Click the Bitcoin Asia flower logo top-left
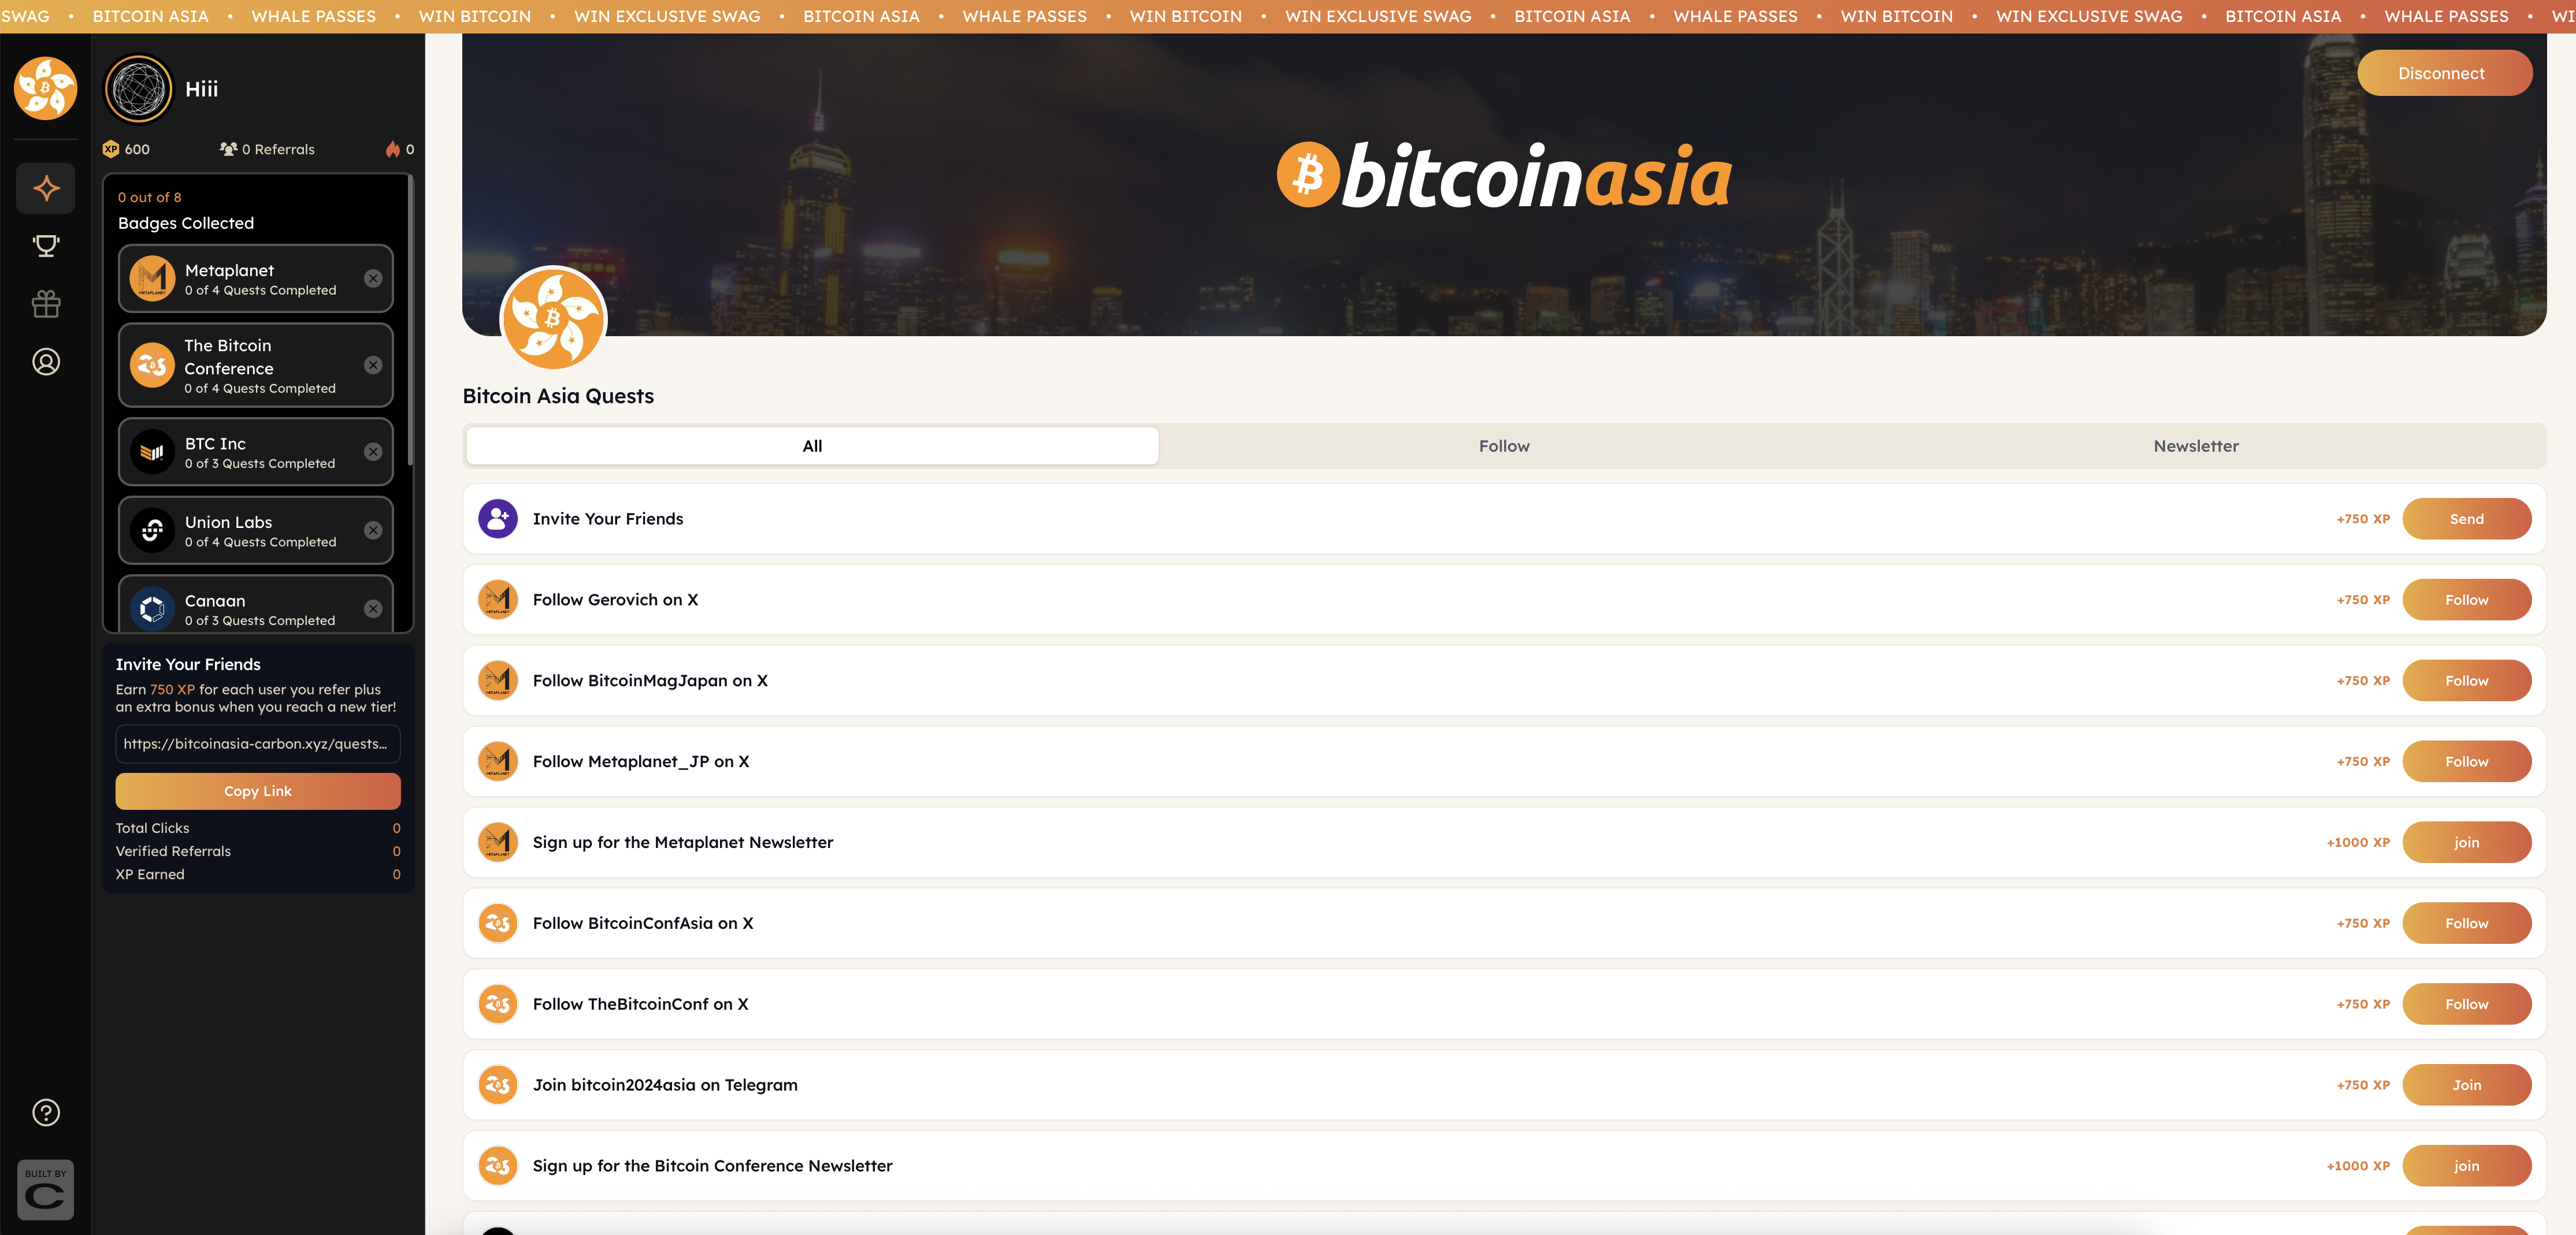The width and height of the screenshot is (2576, 1235). tap(46, 88)
